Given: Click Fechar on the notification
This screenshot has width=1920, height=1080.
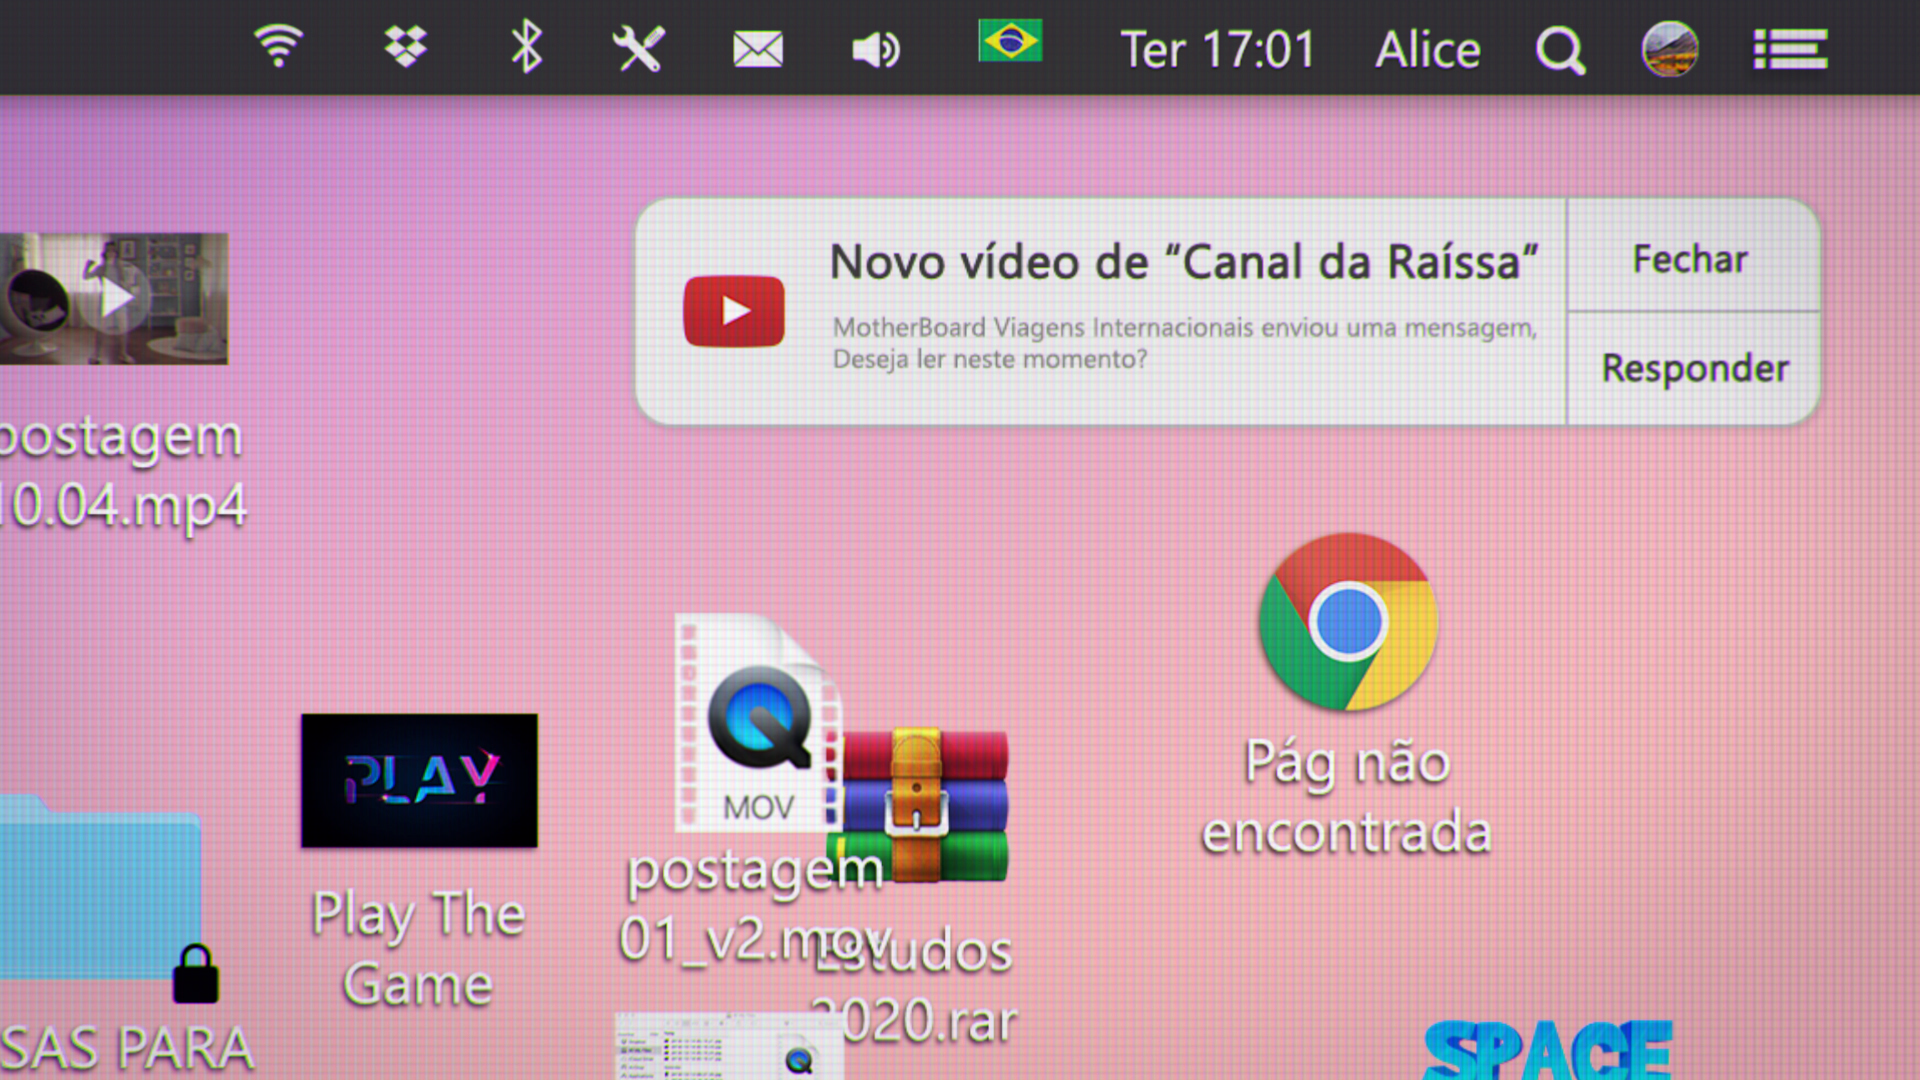Looking at the screenshot, I should coord(1690,258).
